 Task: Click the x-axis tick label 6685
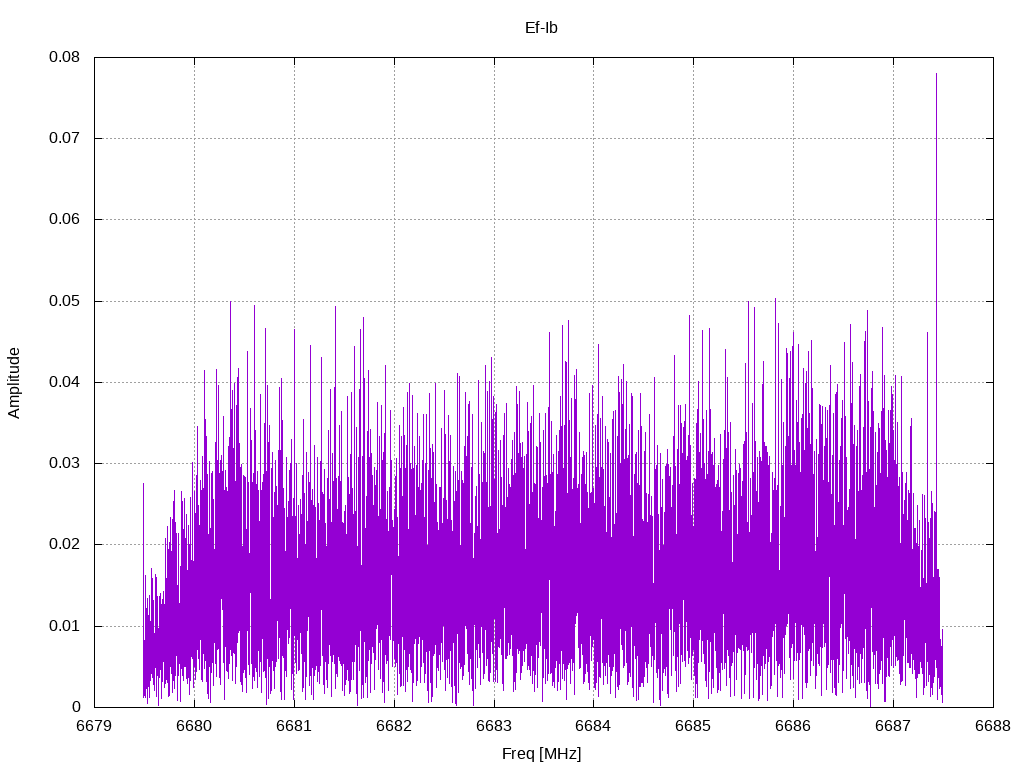694,726
